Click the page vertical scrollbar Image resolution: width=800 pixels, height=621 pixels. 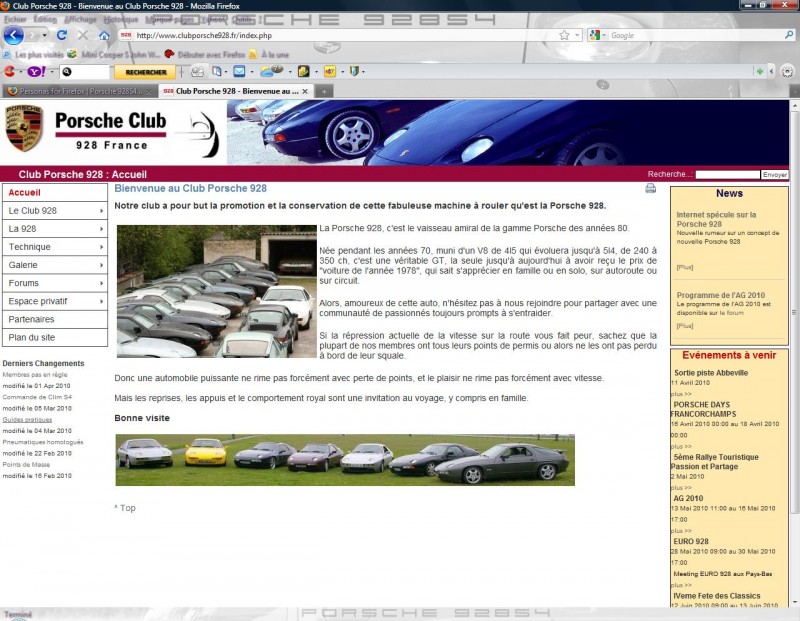tap(794, 312)
